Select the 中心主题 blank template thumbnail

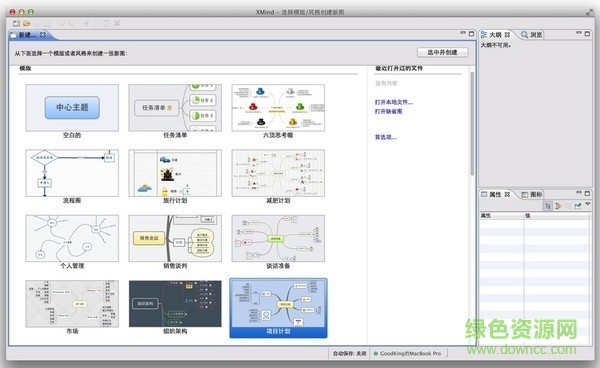tap(72, 108)
